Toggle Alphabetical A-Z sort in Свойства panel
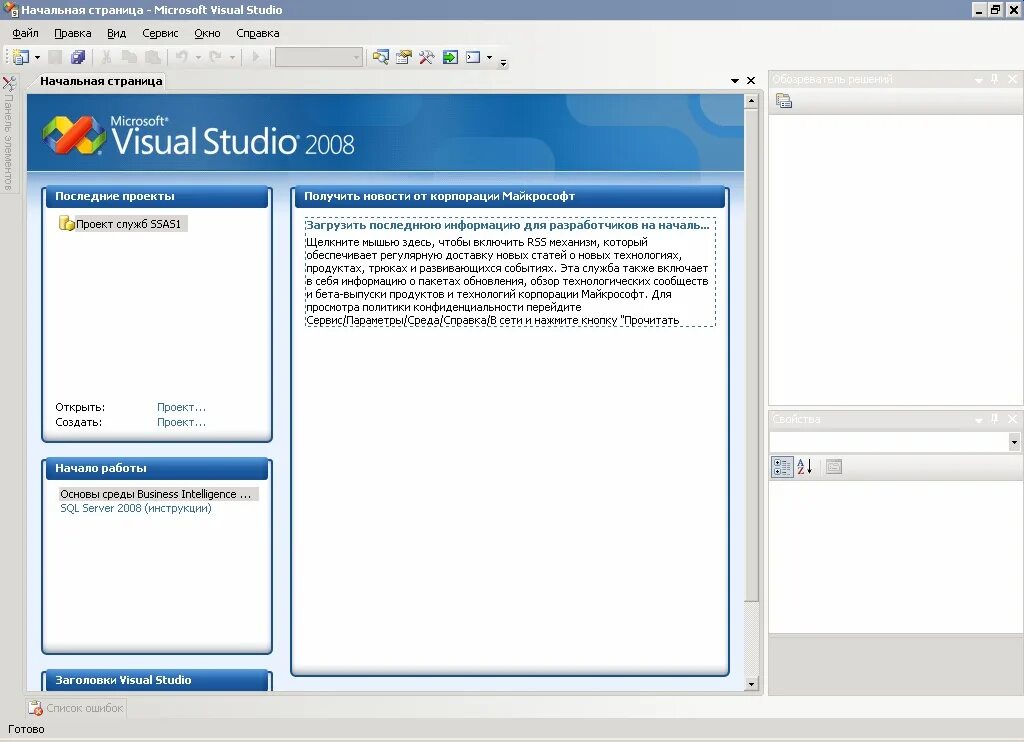The height and width of the screenshot is (742, 1024). [x=805, y=467]
